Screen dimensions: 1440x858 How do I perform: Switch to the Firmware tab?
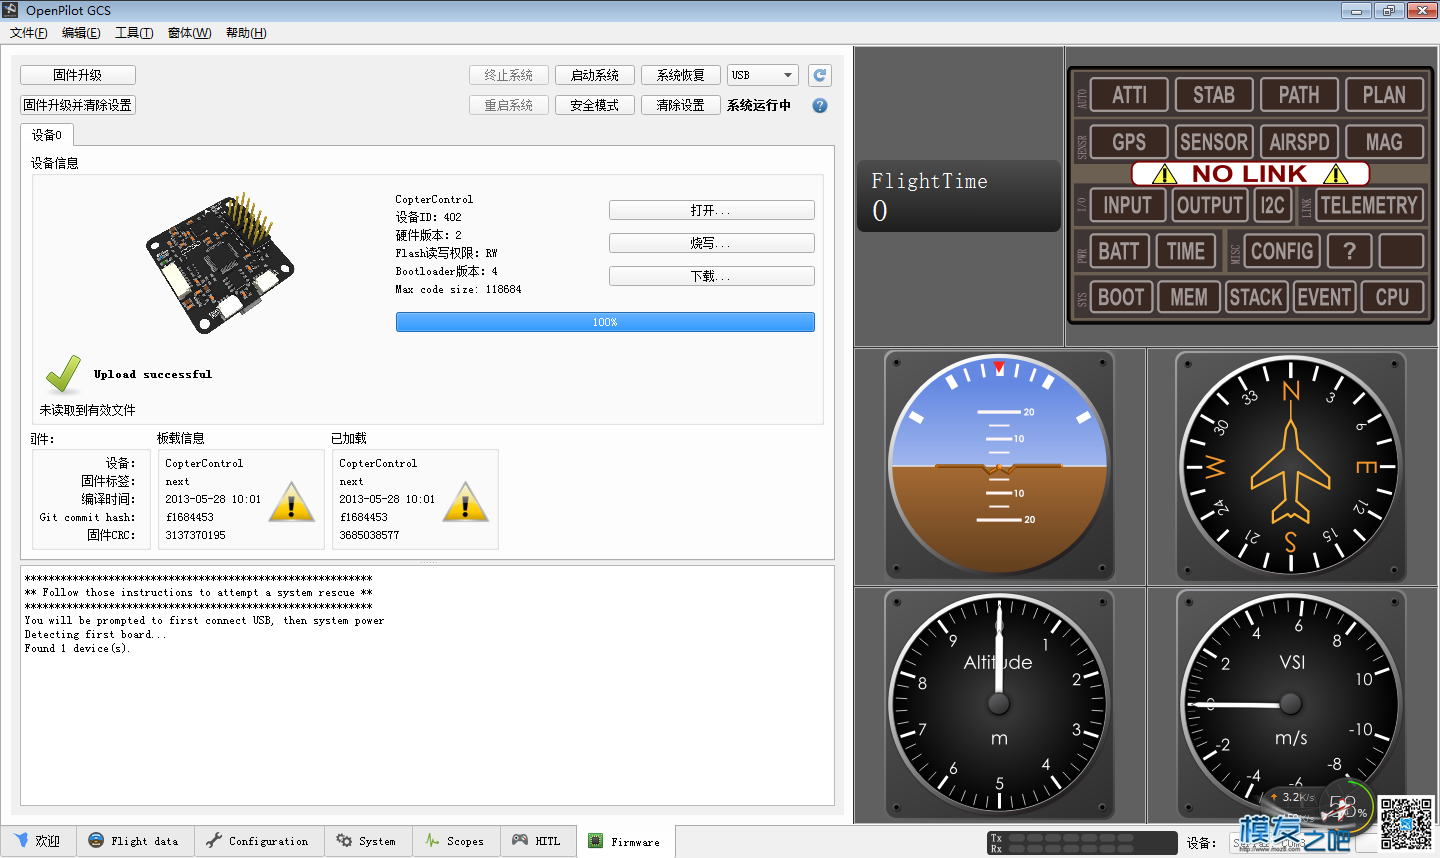pyautogui.click(x=625, y=842)
